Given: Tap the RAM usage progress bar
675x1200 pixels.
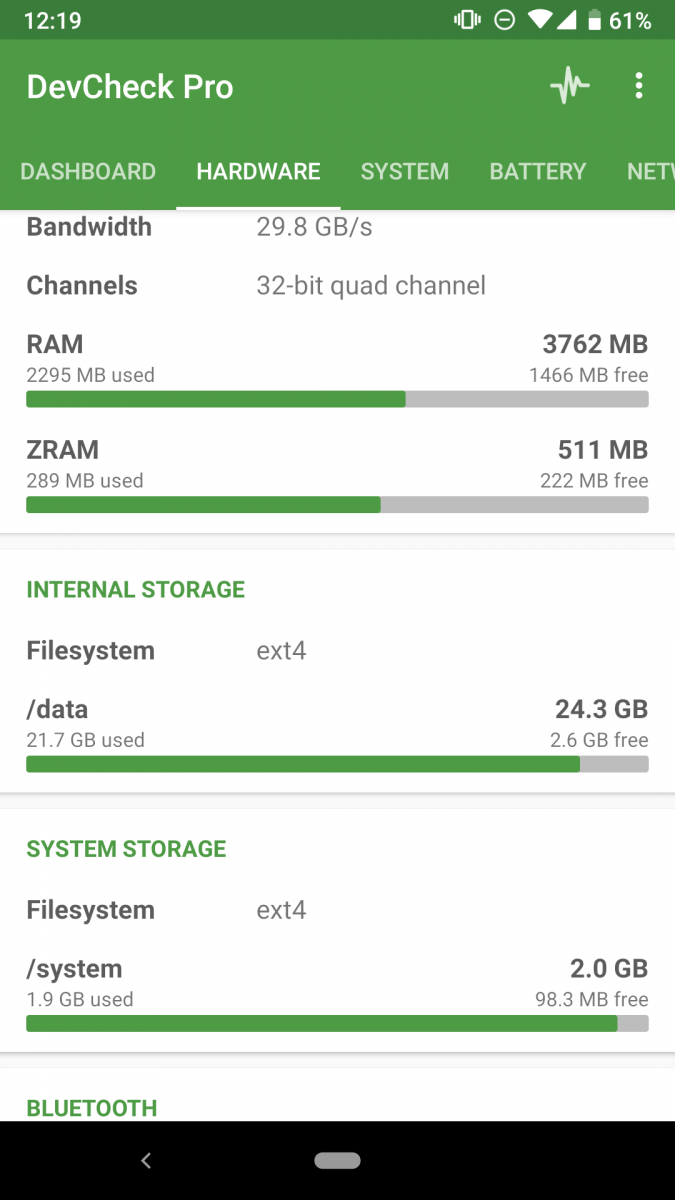Looking at the screenshot, I should tap(337, 398).
